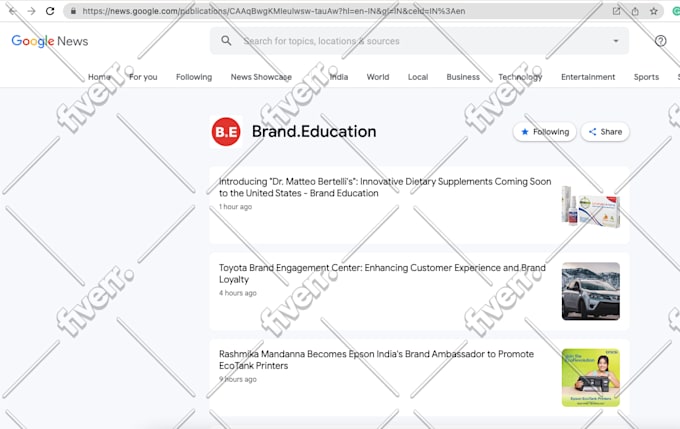Click the Brand.Education publication title
The width and height of the screenshot is (680, 429).
coord(314,131)
